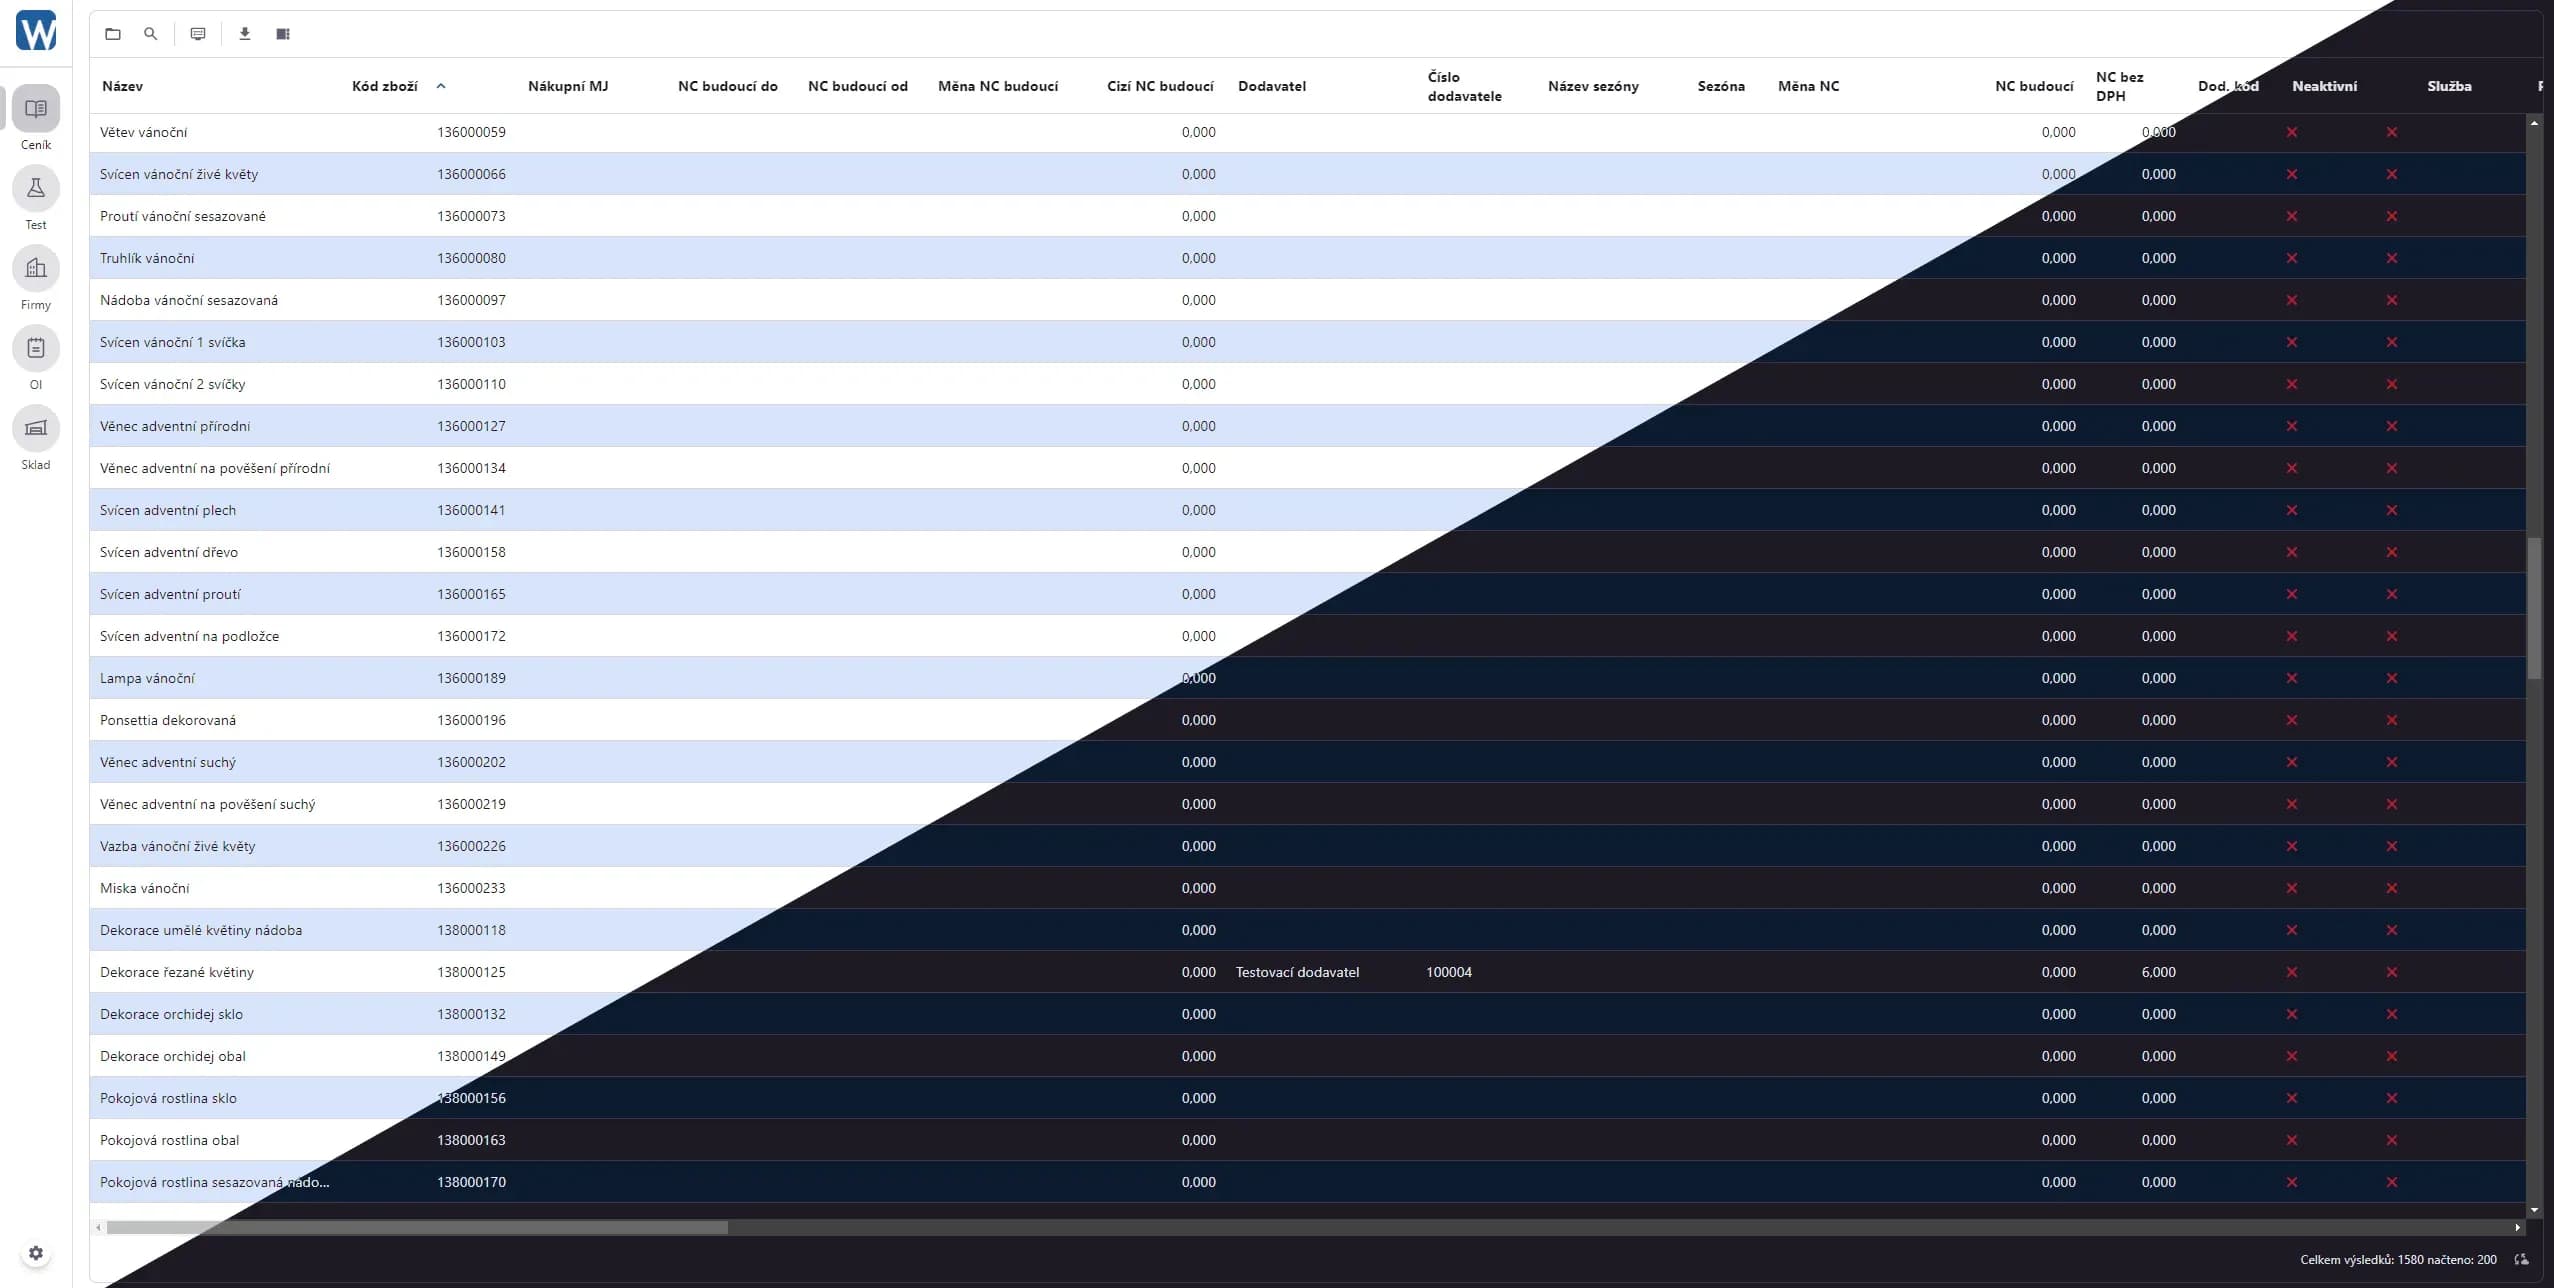Sort by the Dodavatel column header
The height and width of the screenshot is (1288, 2554).
(1272, 86)
